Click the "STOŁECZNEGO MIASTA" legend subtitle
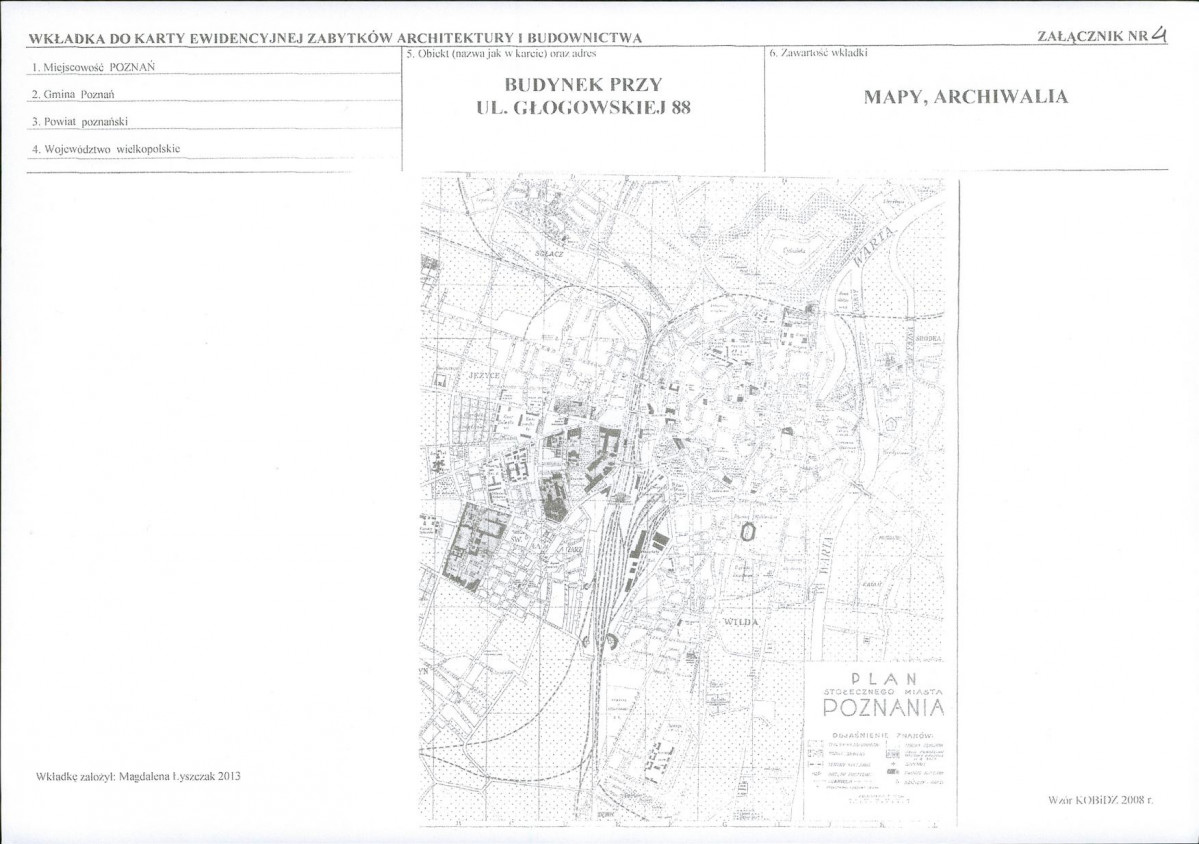The height and width of the screenshot is (844, 1199). pos(884,691)
